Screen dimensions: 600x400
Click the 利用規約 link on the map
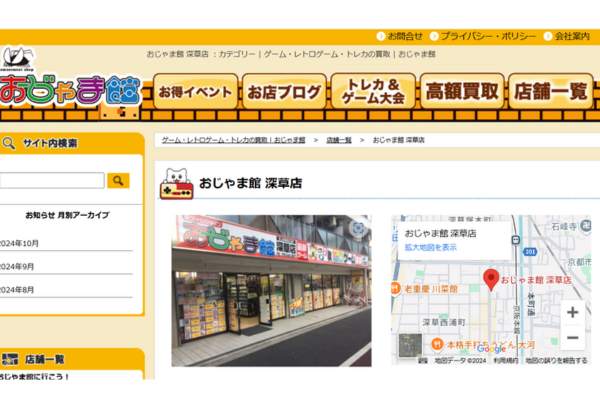pyautogui.click(x=505, y=361)
